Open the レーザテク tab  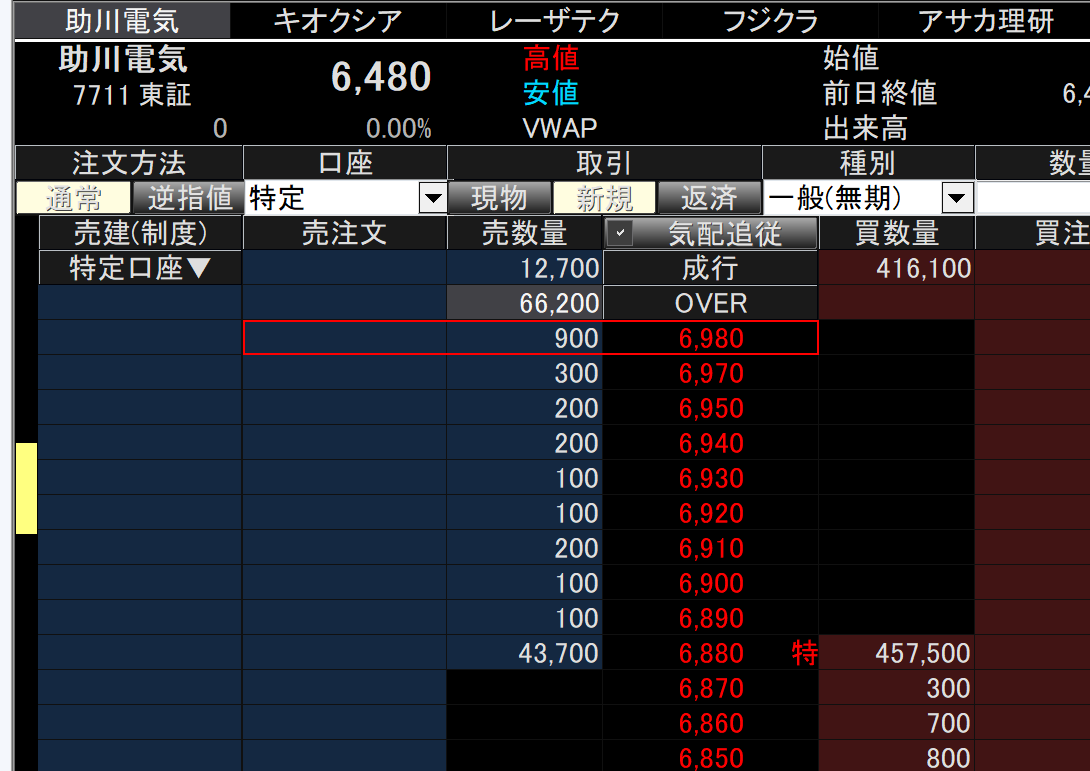coord(554,21)
